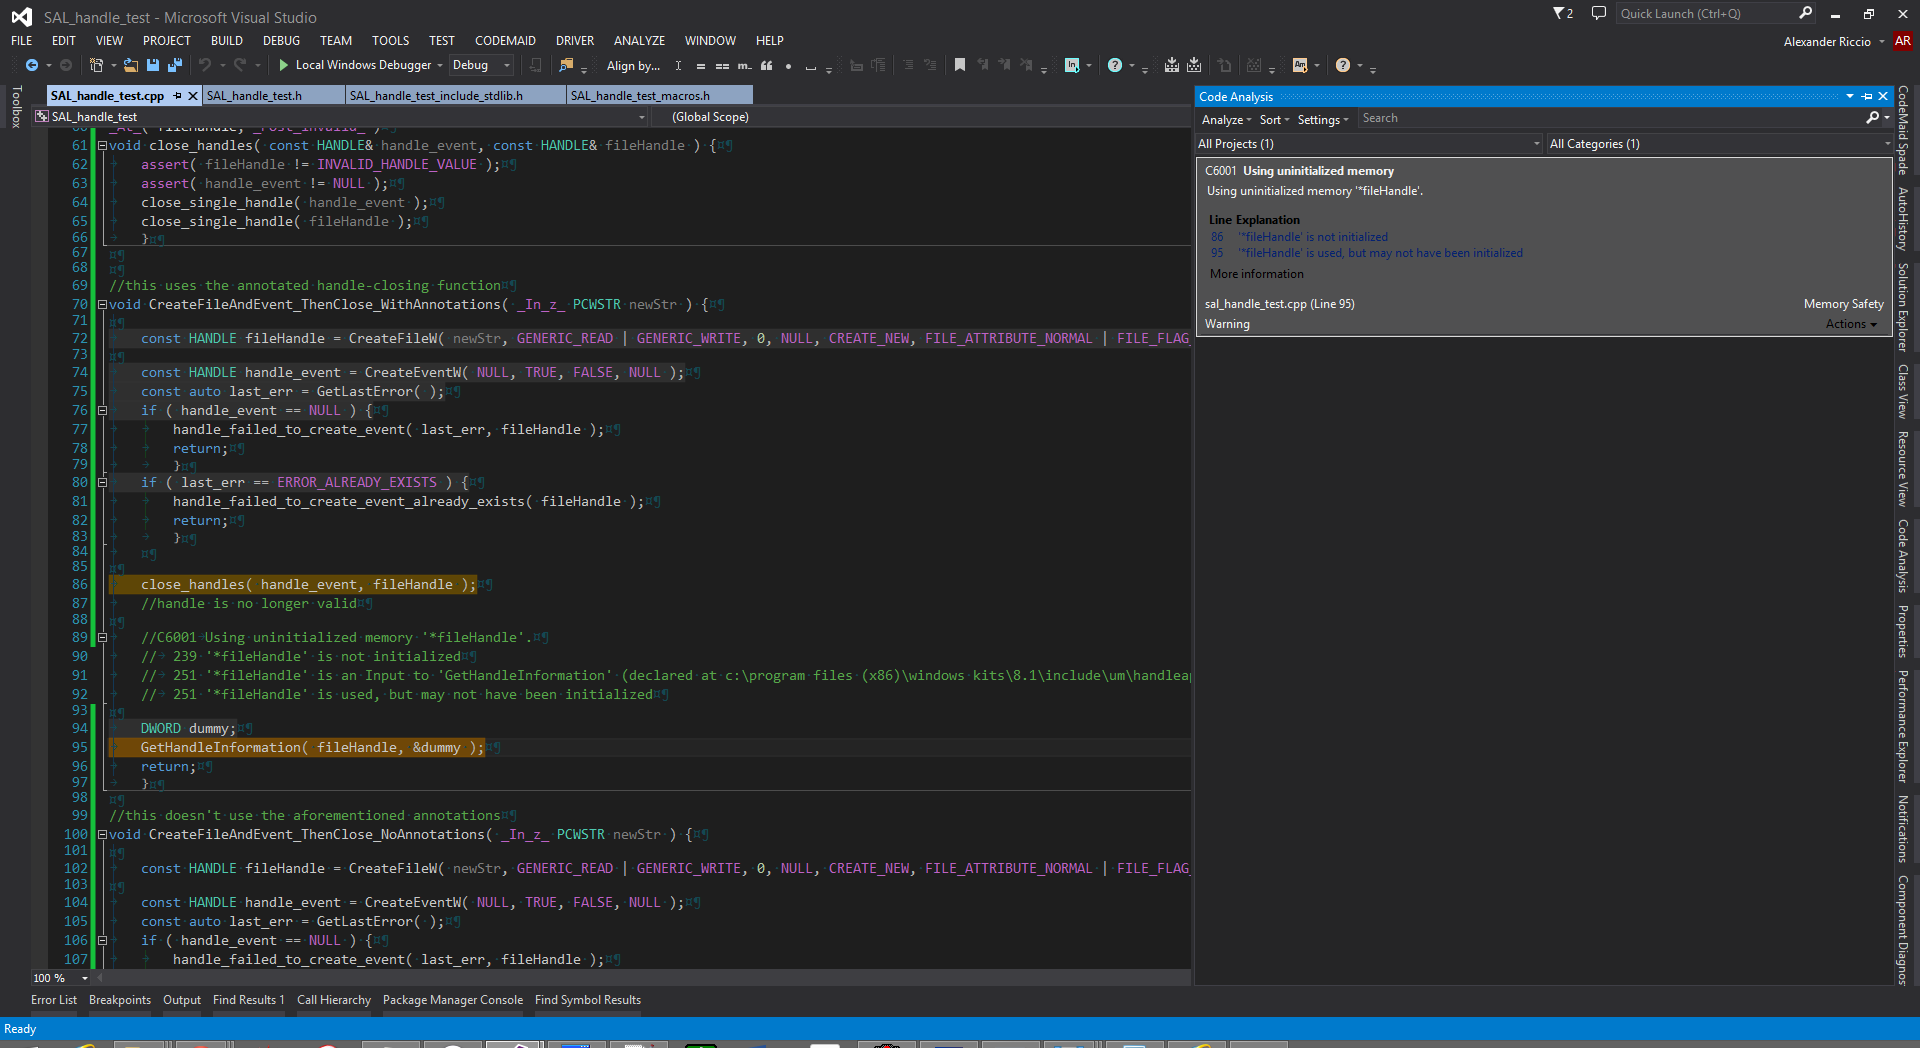Start Local Windows Debugger play button
Screen dimensions: 1920x1048
pos(284,66)
